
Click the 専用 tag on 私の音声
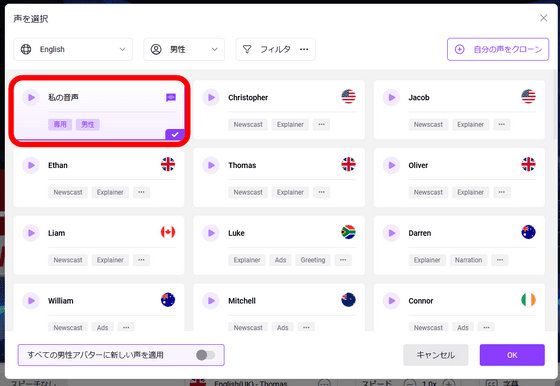[60, 124]
